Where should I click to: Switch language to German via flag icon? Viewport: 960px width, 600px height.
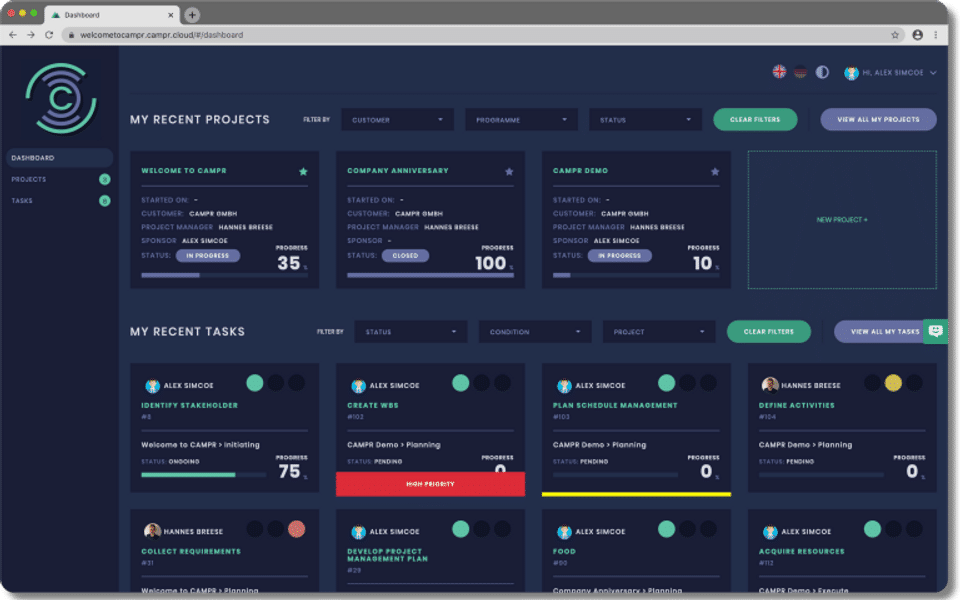pos(800,72)
